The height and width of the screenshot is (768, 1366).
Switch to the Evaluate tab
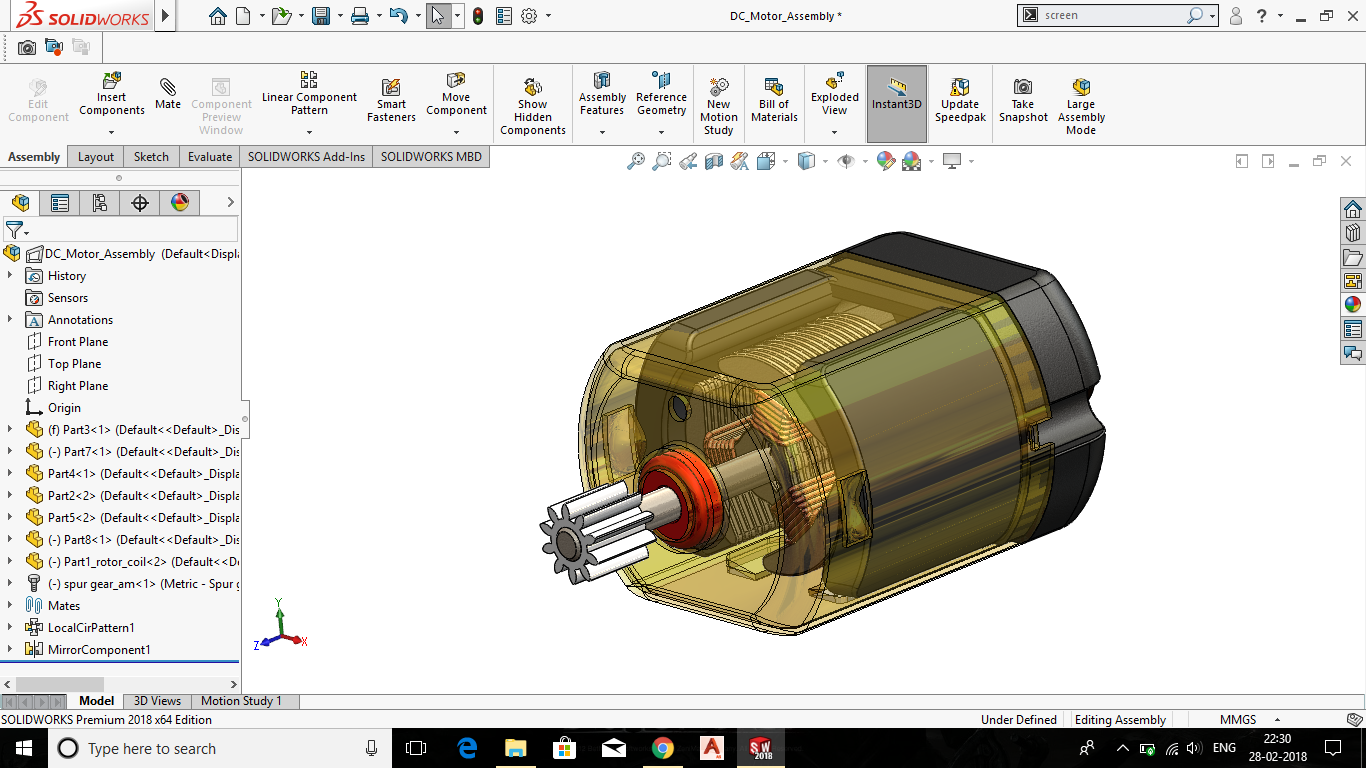pos(210,156)
